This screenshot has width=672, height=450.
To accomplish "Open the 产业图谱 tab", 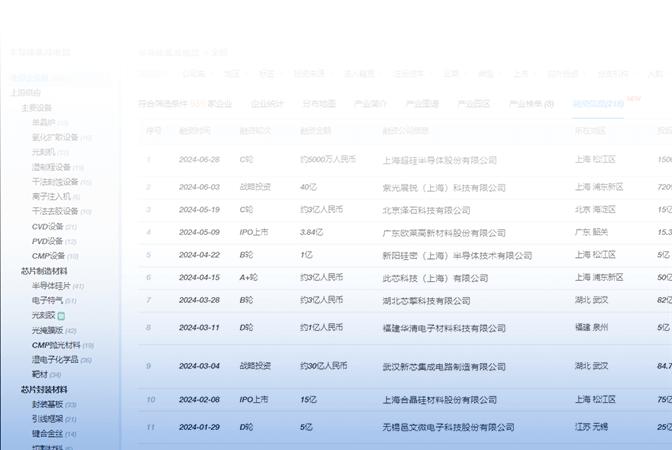I will 422,103.
